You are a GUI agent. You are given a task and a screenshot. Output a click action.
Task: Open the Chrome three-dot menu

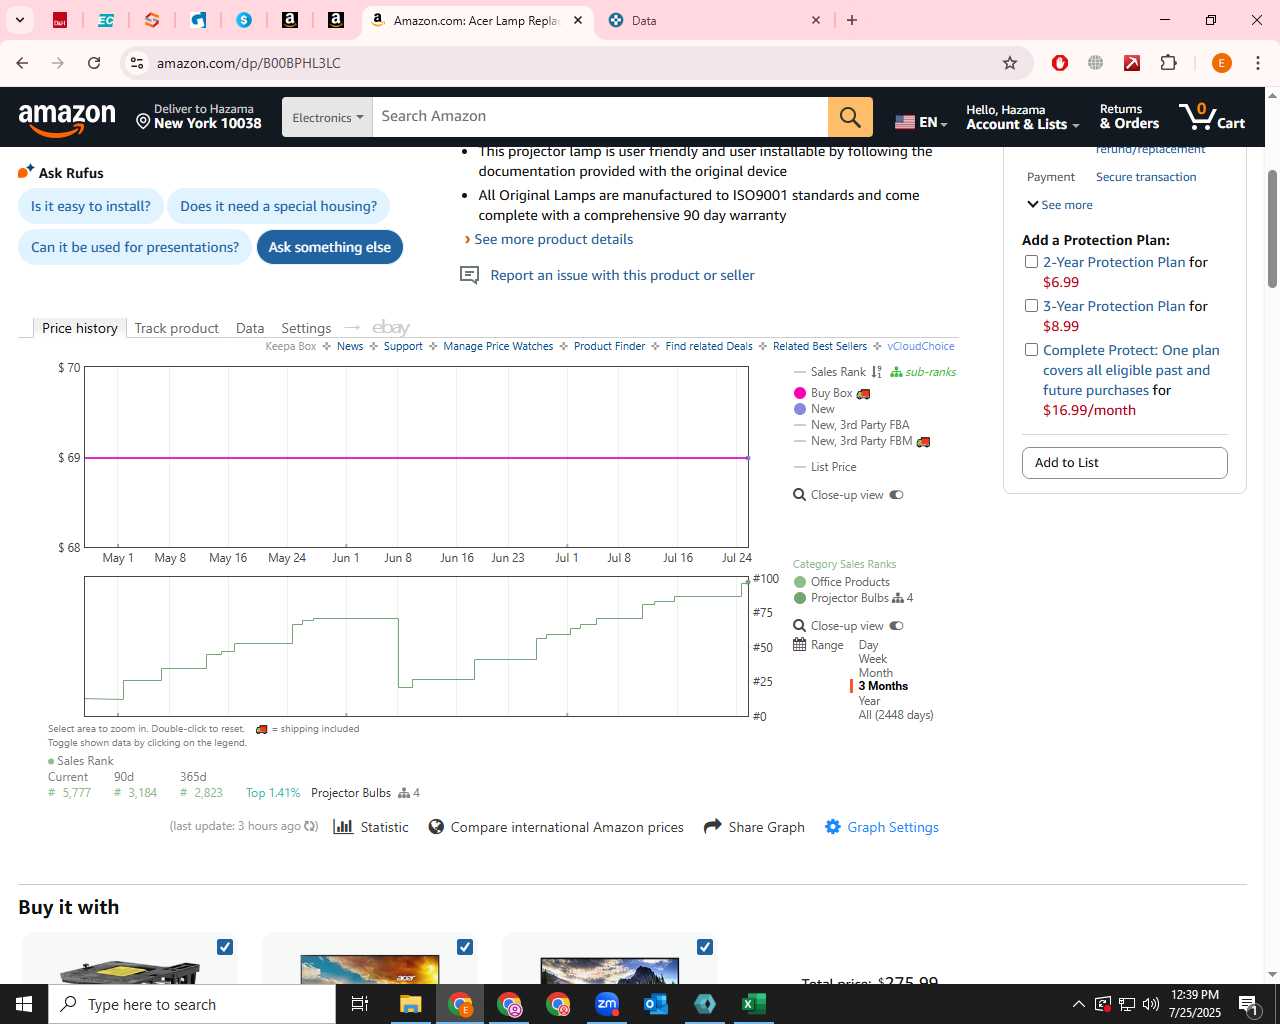(x=1258, y=63)
